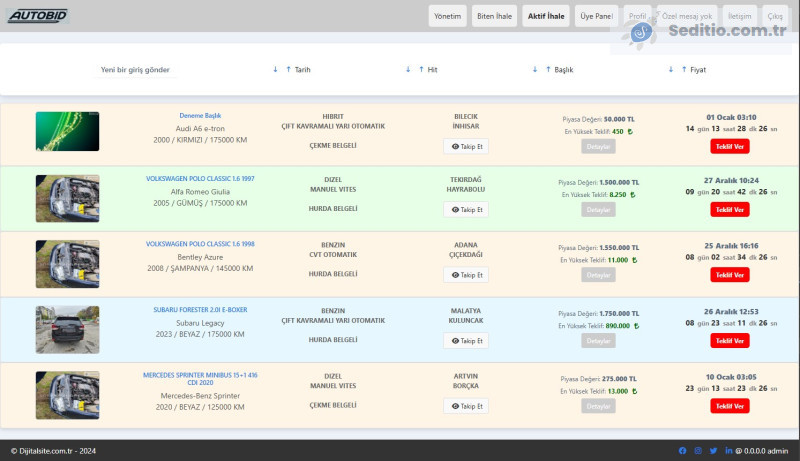Click the Yeni bir giriş gönder field

click(x=137, y=70)
